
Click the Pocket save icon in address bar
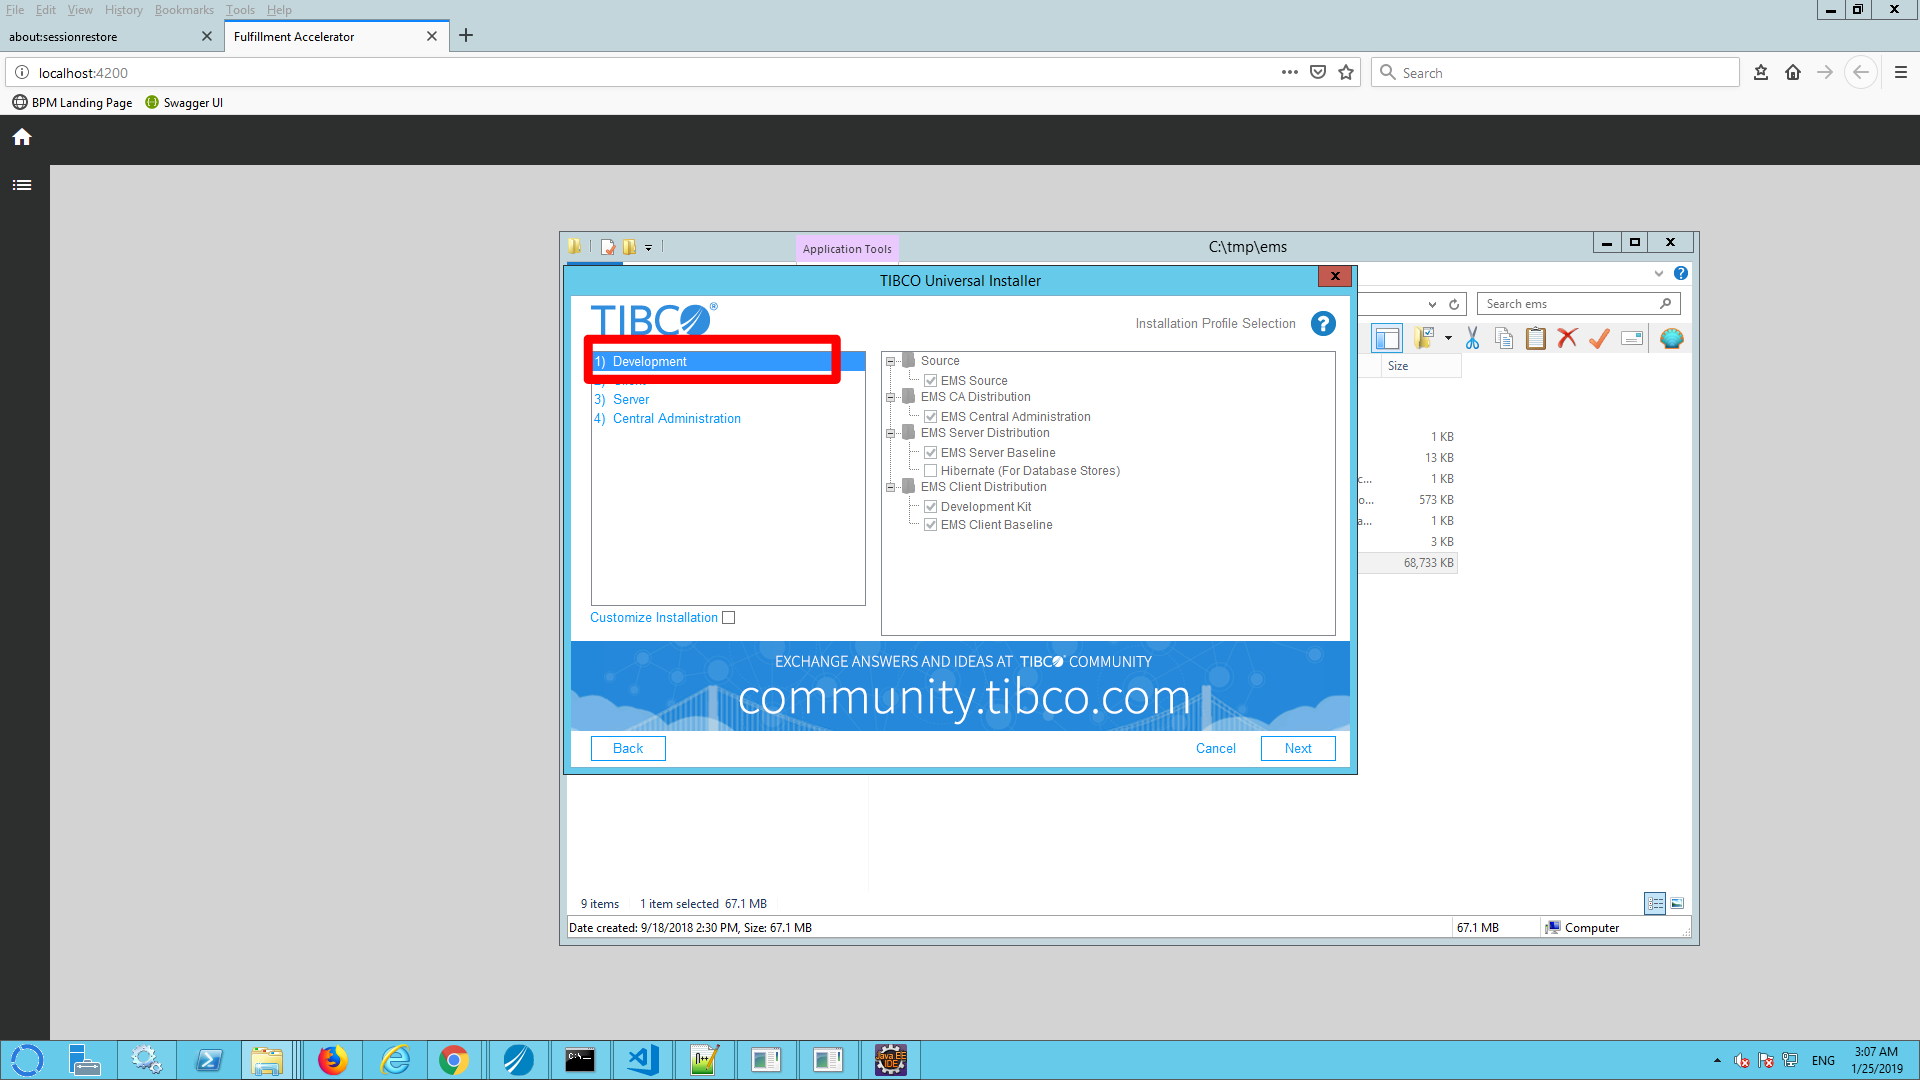1318,72
